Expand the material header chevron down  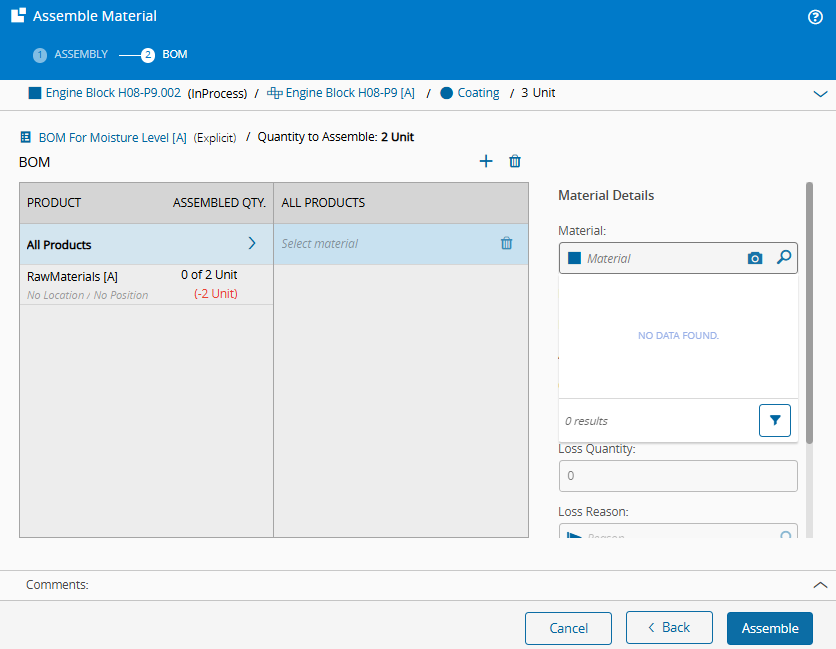tap(820, 93)
